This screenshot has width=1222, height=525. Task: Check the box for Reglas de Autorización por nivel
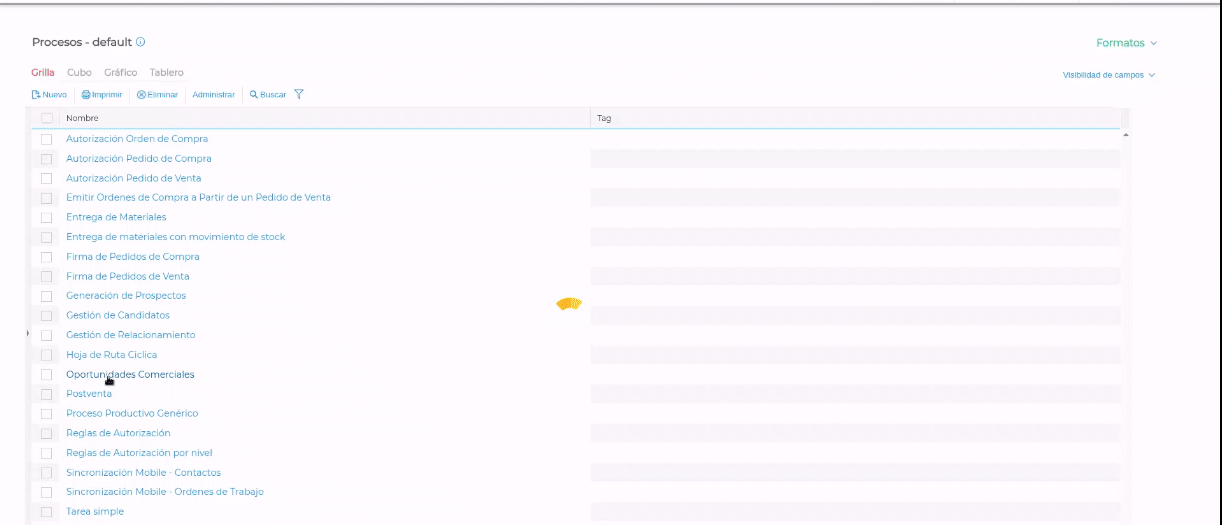46,453
